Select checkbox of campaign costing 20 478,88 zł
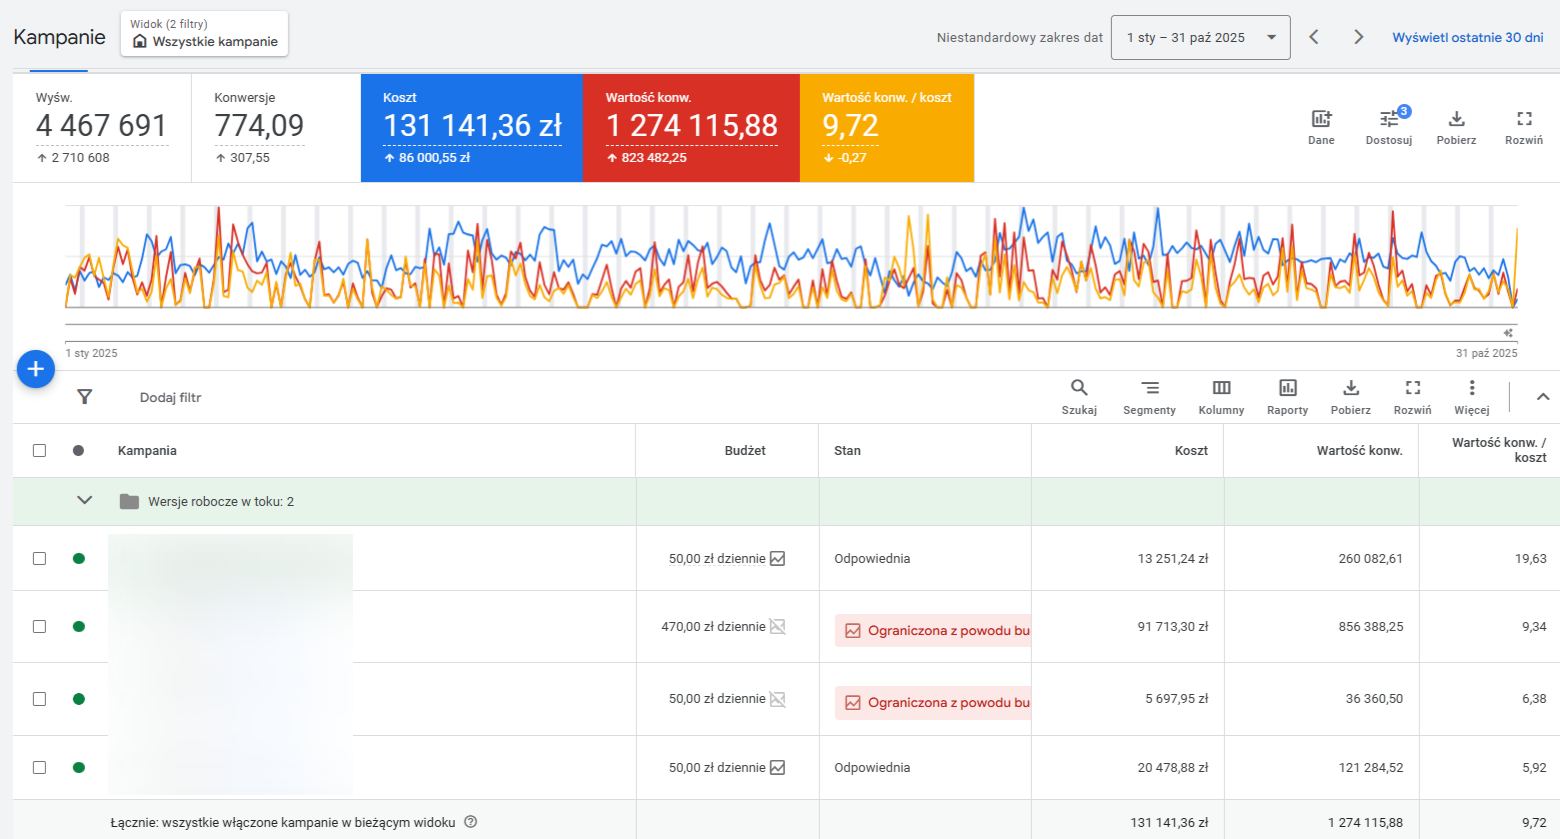 coord(39,767)
